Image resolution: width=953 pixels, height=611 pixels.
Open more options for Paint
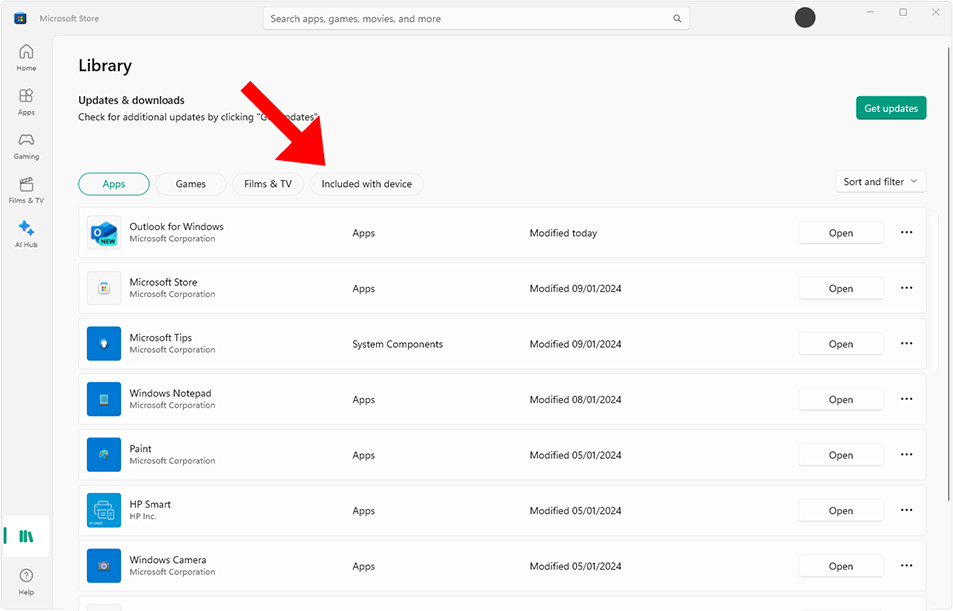click(x=906, y=455)
